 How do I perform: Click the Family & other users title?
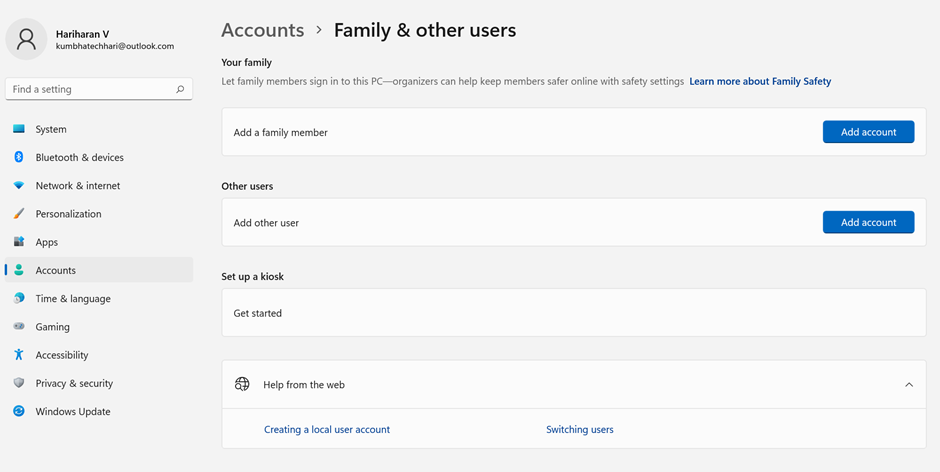click(425, 30)
